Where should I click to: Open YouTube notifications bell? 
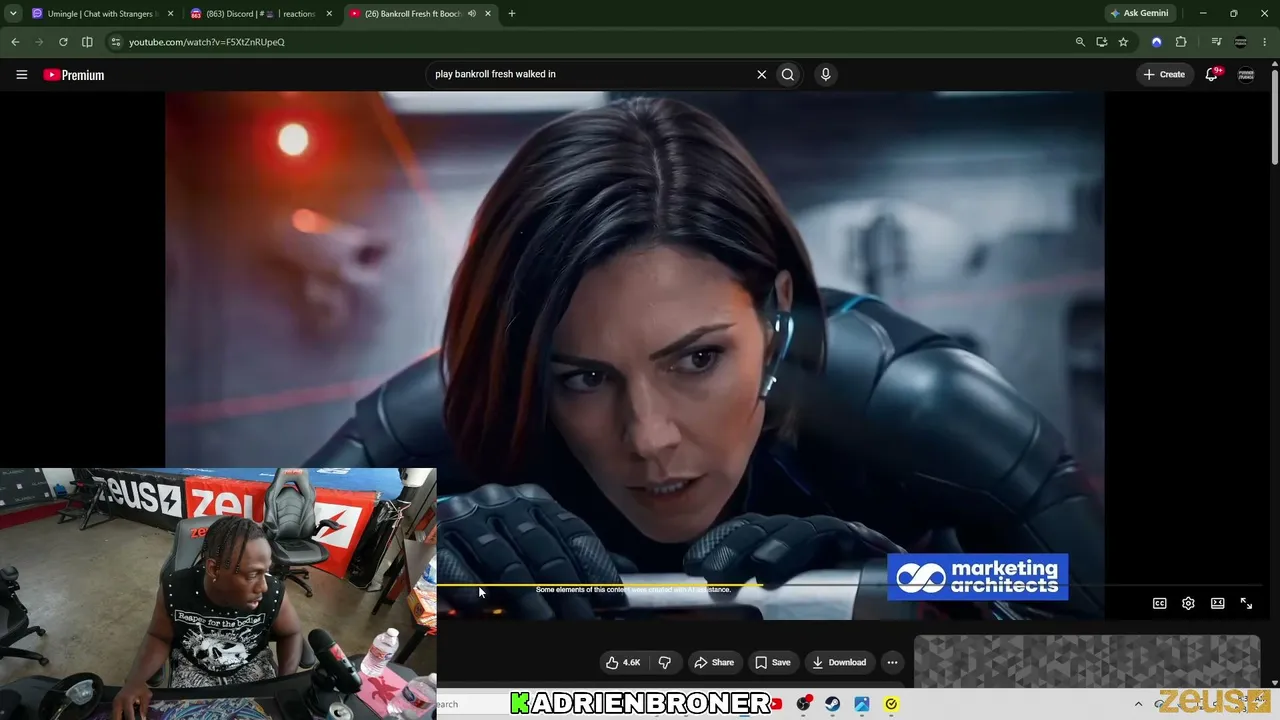pos(1212,74)
